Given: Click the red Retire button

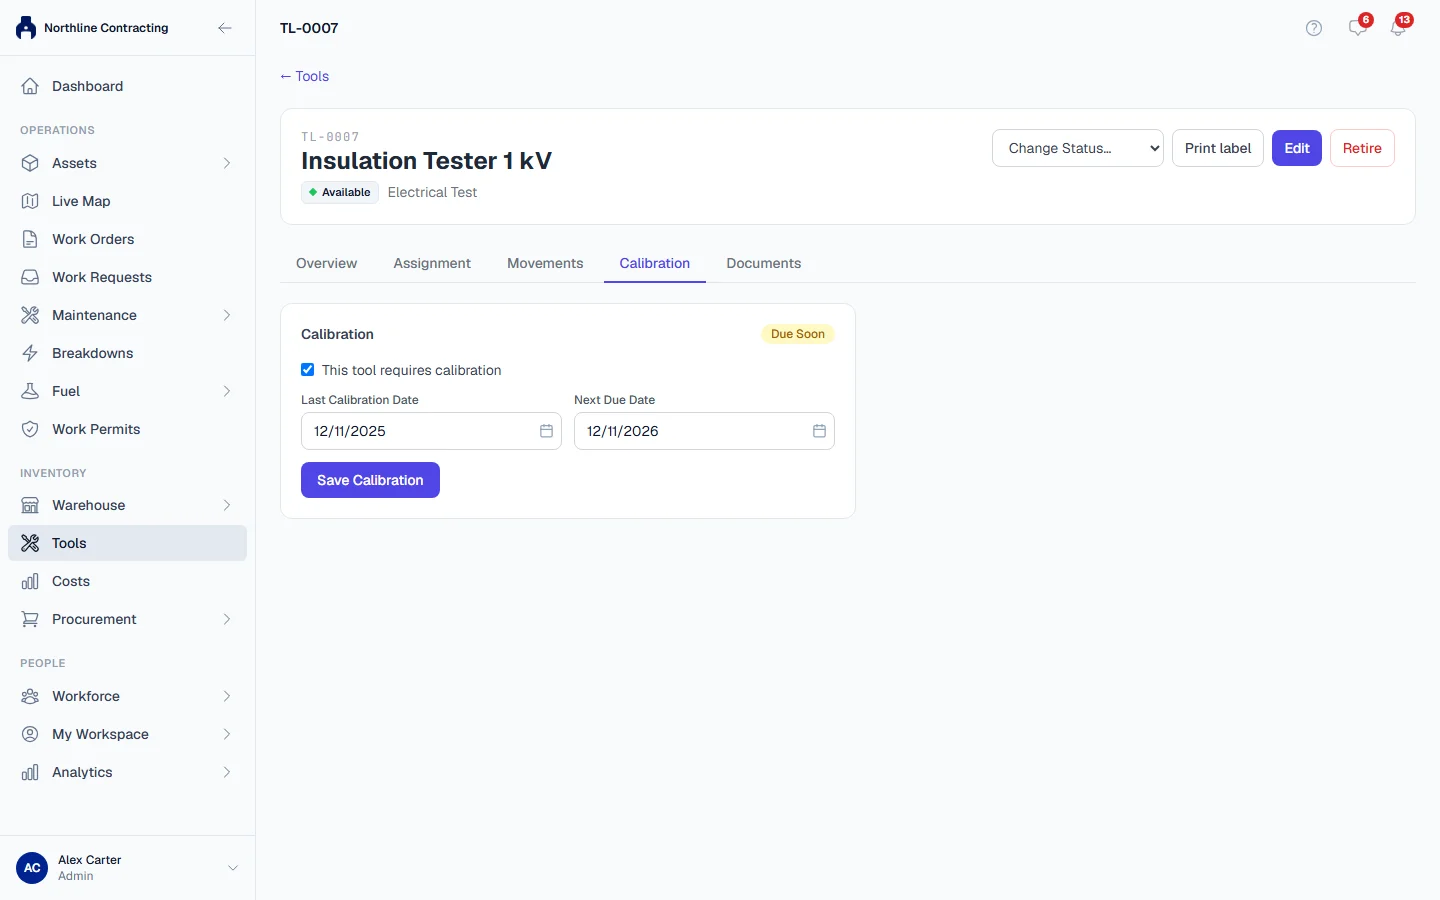Looking at the screenshot, I should (x=1362, y=148).
